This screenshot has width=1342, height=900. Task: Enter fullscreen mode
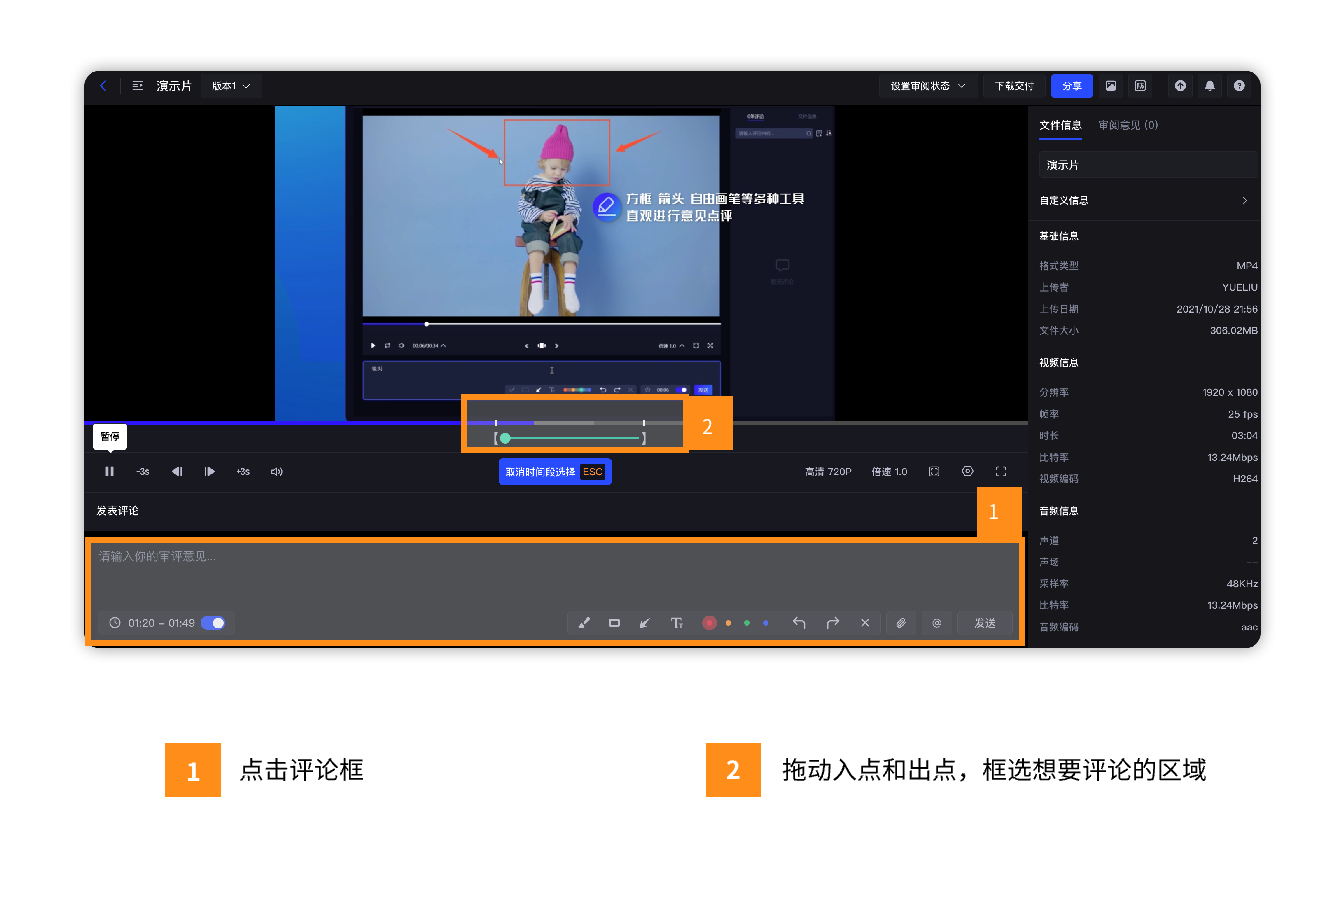tap(1001, 472)
